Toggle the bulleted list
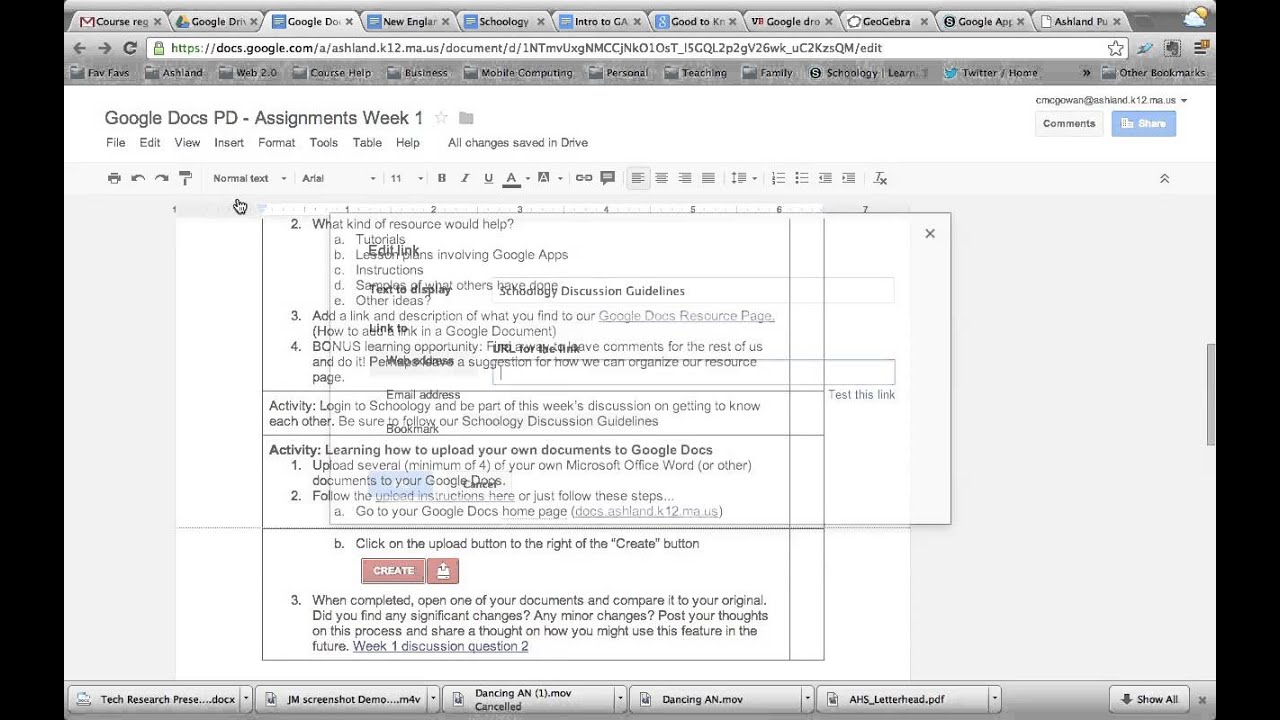 (x=801, y=178)
